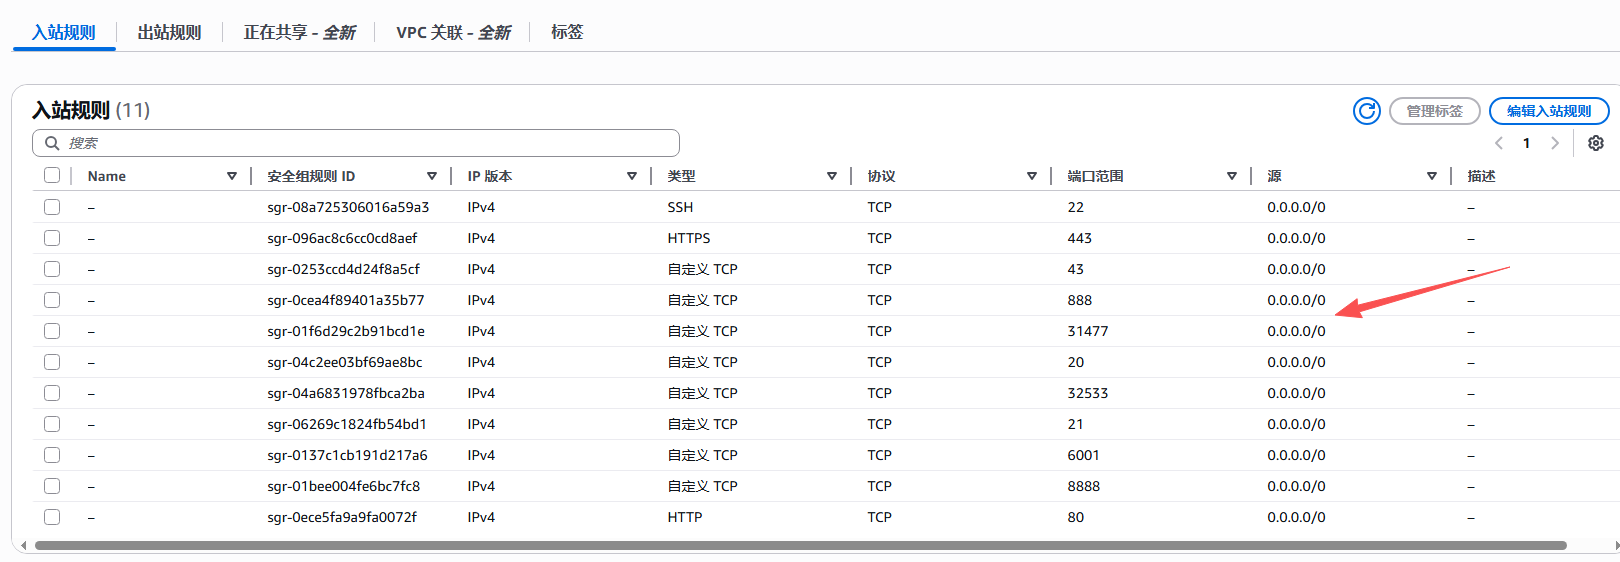Go to previous page arrow
1620x562 pixels.
[x=1499, y=143]
